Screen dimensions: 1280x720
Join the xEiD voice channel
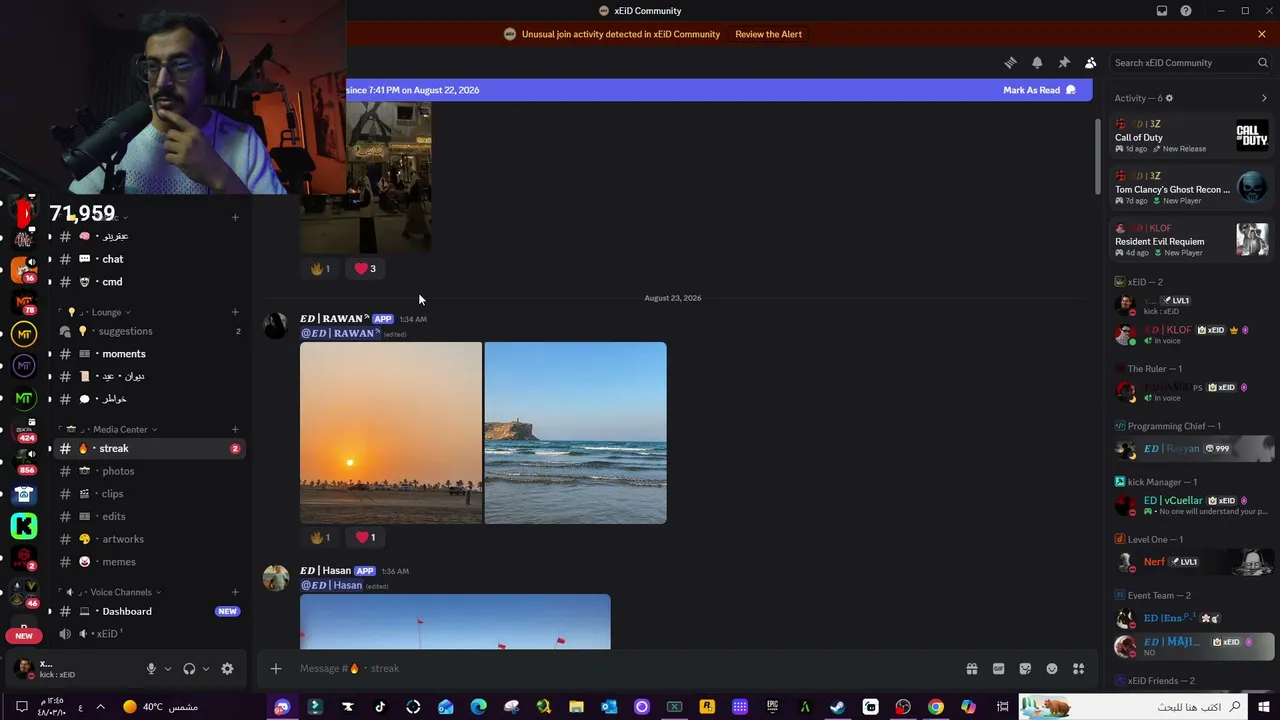click(149, 634)
